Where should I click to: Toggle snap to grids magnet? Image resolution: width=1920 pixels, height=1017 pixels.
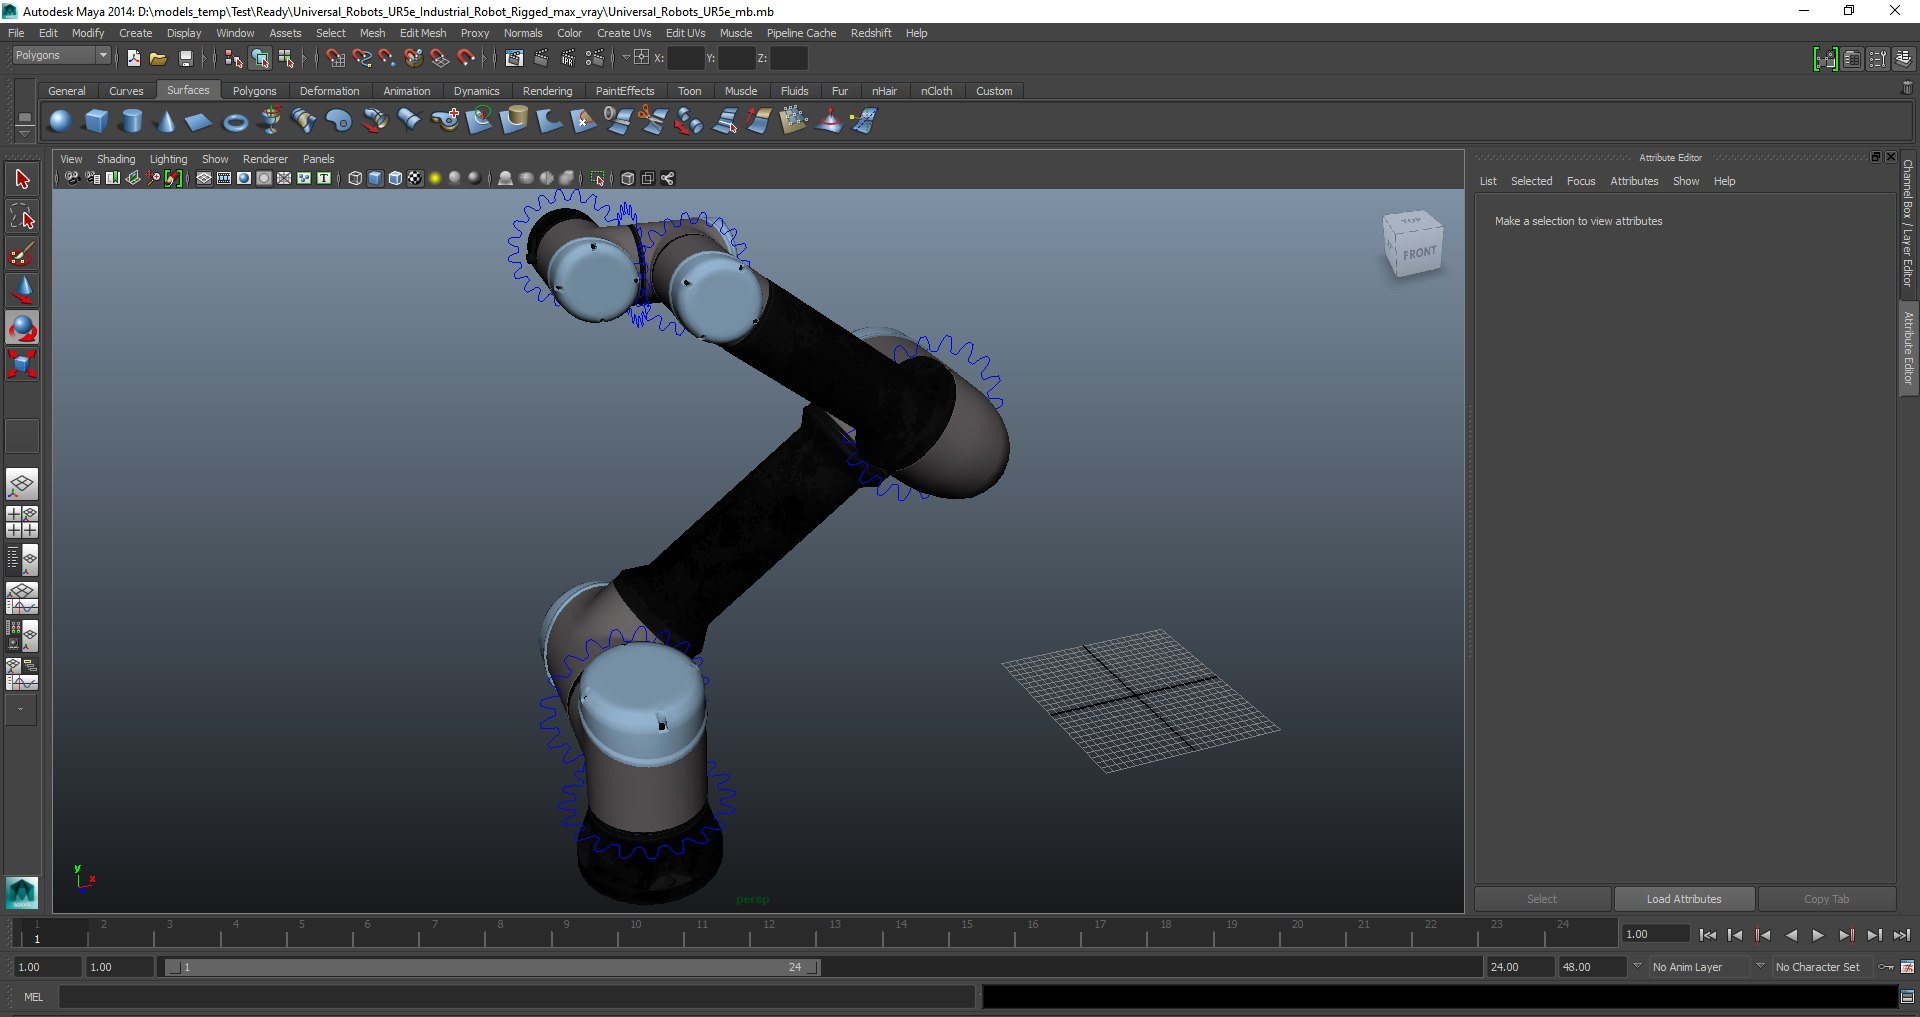(x=336, y=58)
